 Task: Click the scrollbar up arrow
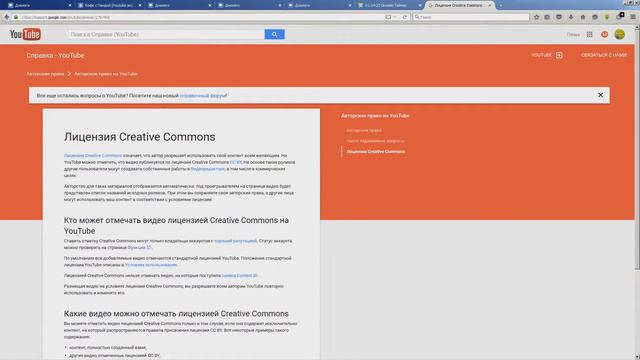tap(637, 27)
